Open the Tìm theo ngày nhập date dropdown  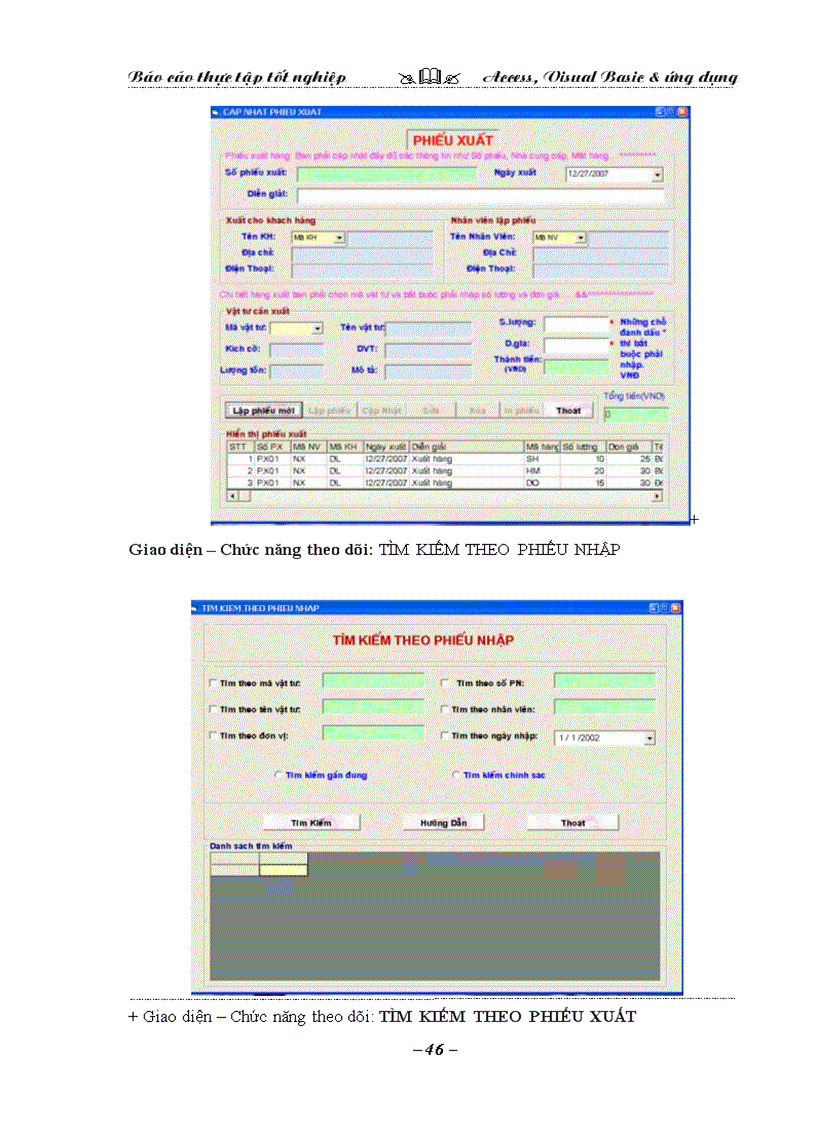[x=652, y=737]
